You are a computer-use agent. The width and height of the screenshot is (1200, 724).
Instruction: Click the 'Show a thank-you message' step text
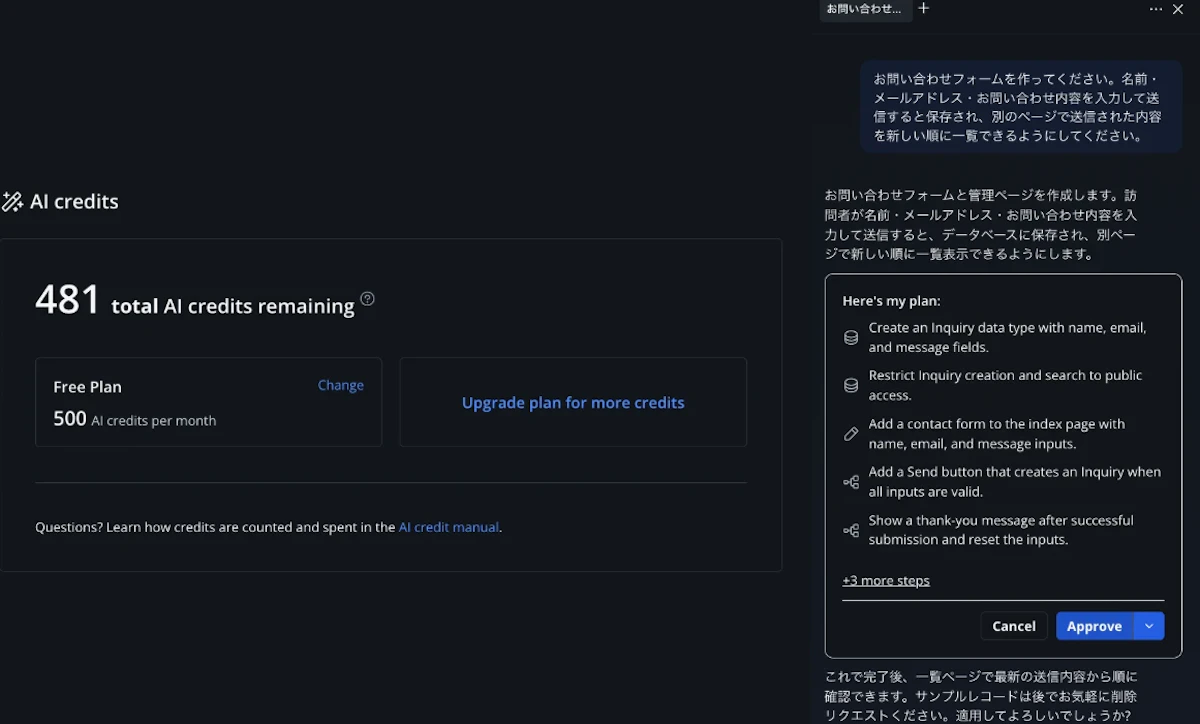(x=1001, y=530)
